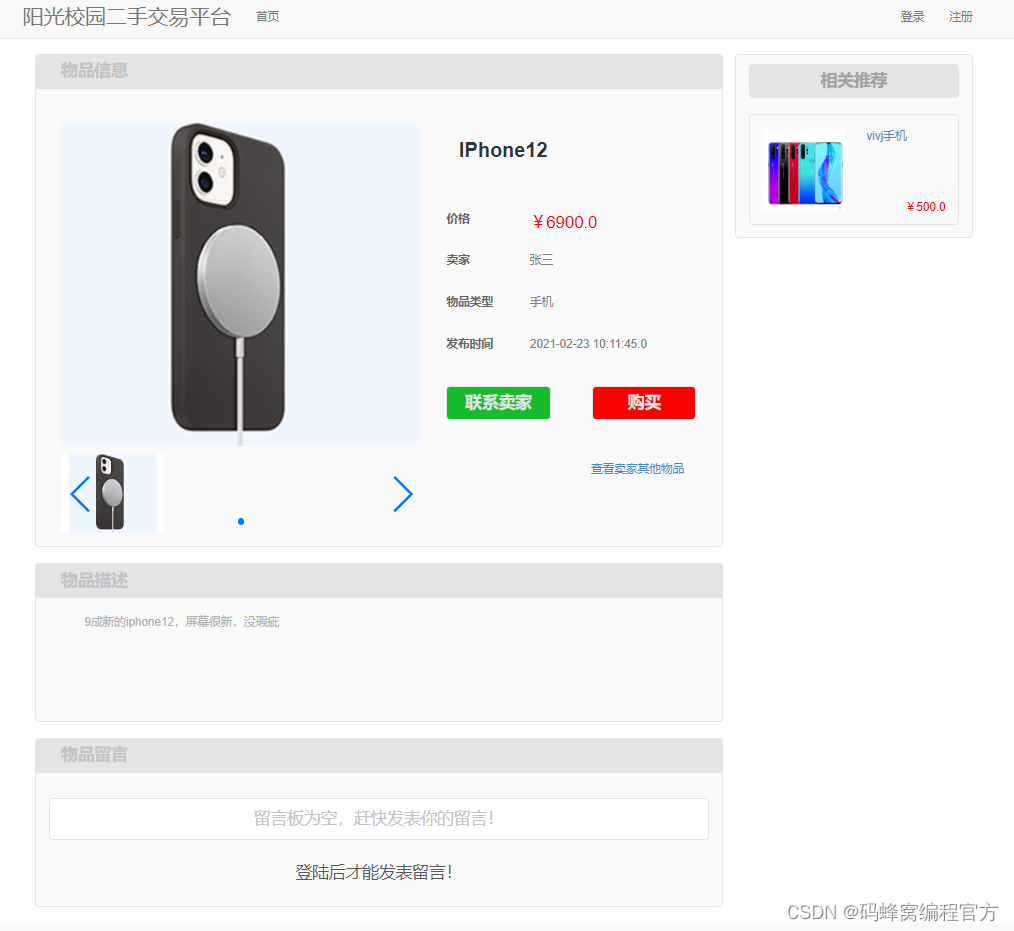Click the 登陆后才能发表留言 notice
The height and width of the screenshot is (931, 1014).
tap(374, 873)
